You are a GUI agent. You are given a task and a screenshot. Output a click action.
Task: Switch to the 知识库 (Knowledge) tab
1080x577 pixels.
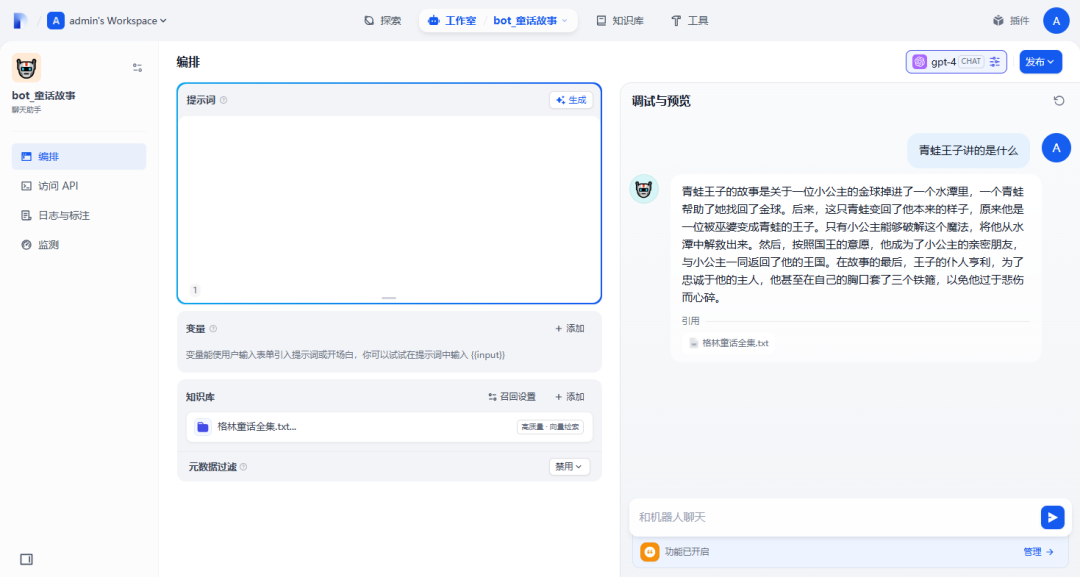[620, 21]
